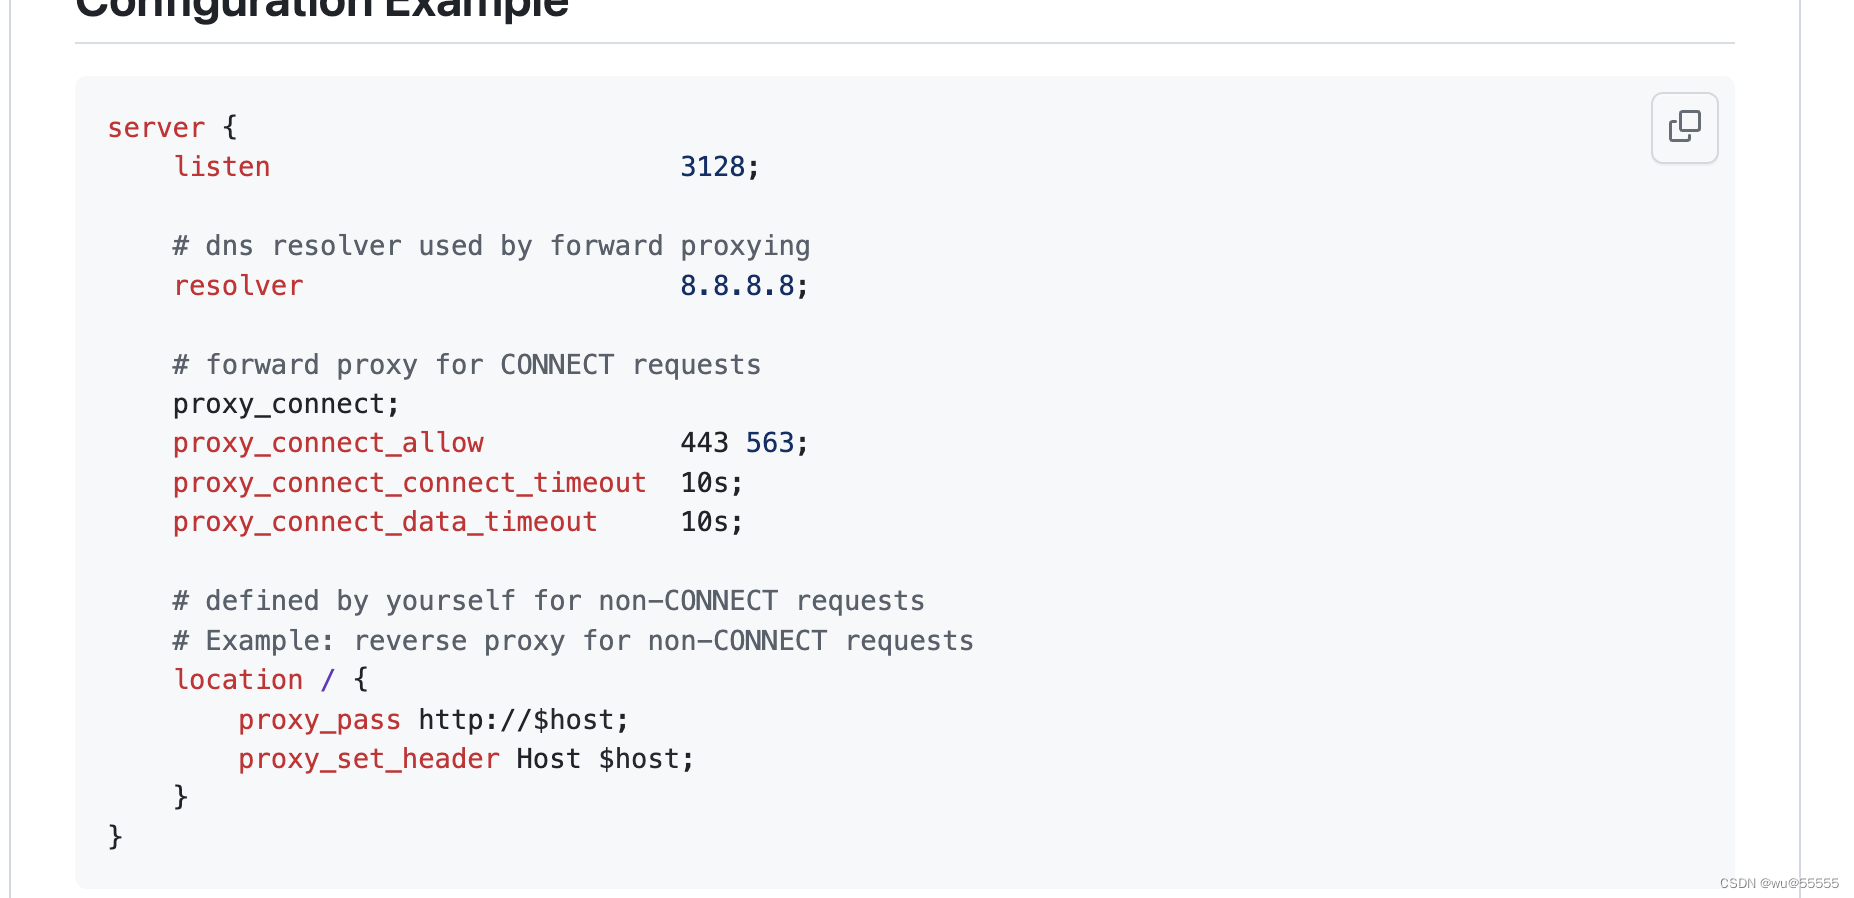Select 'proxy_connect_connect_timeout' directive
This screenshot has width=1854, height=898.
click(x=410, y=483)
